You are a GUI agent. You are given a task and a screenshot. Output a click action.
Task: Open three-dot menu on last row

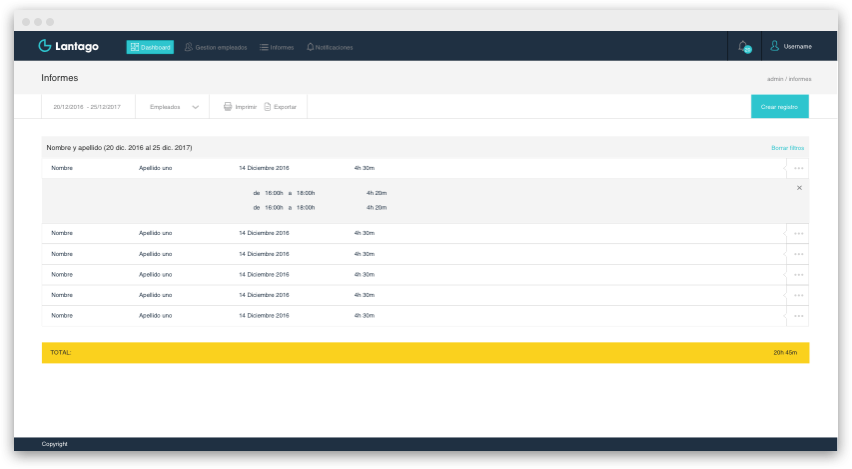tap(798, 316)
